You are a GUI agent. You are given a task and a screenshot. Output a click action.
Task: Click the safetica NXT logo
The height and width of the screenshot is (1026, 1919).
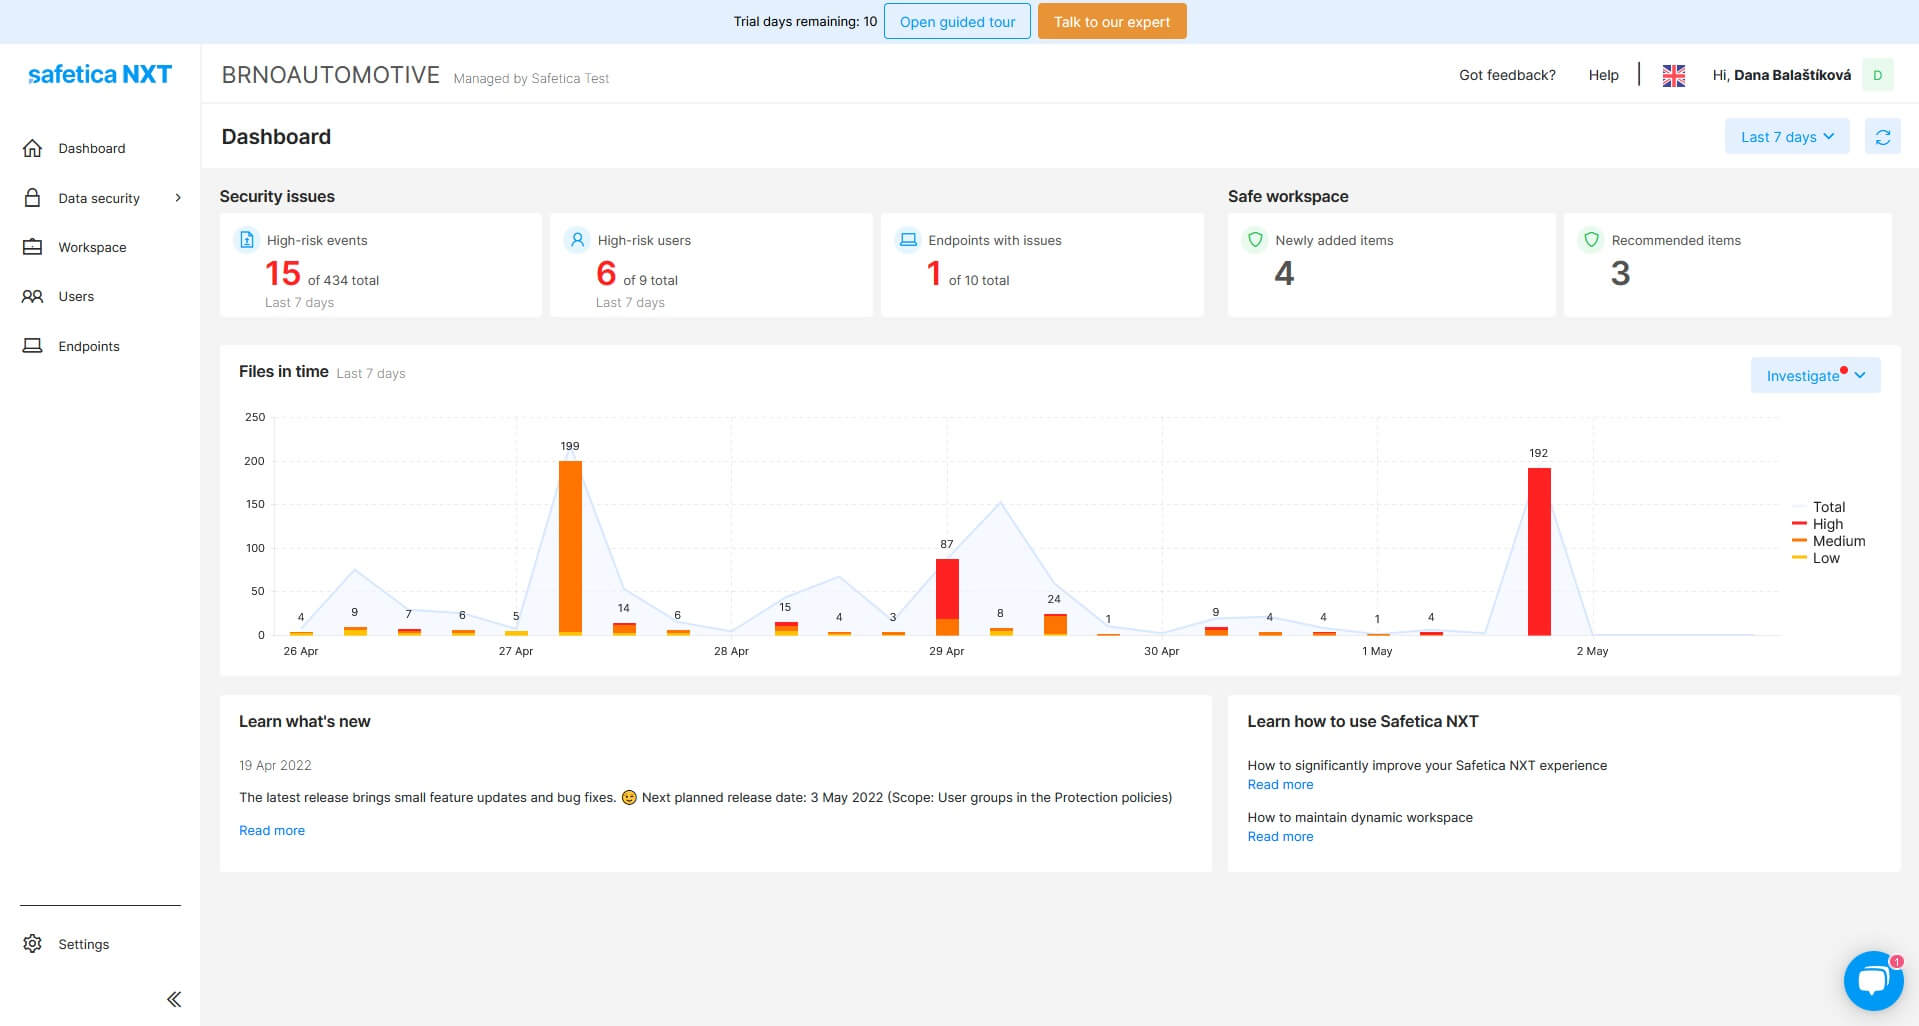[100, 74]
